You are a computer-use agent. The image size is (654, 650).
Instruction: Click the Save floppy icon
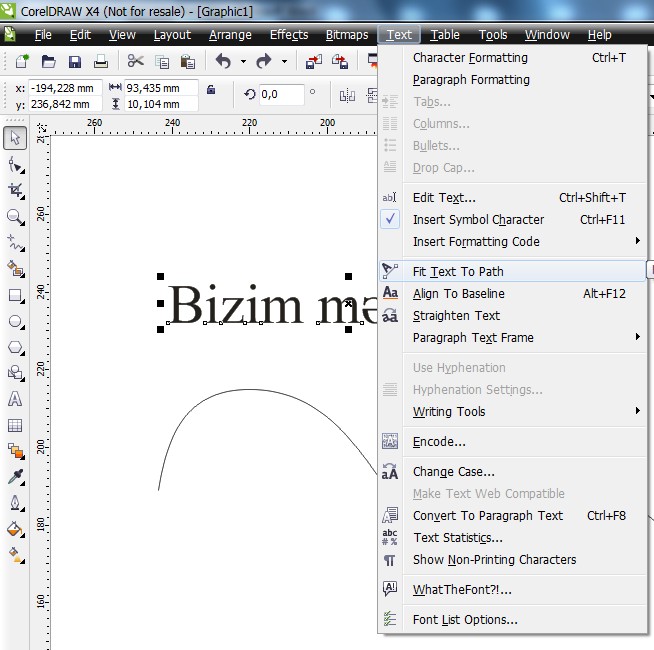(75, 61)
